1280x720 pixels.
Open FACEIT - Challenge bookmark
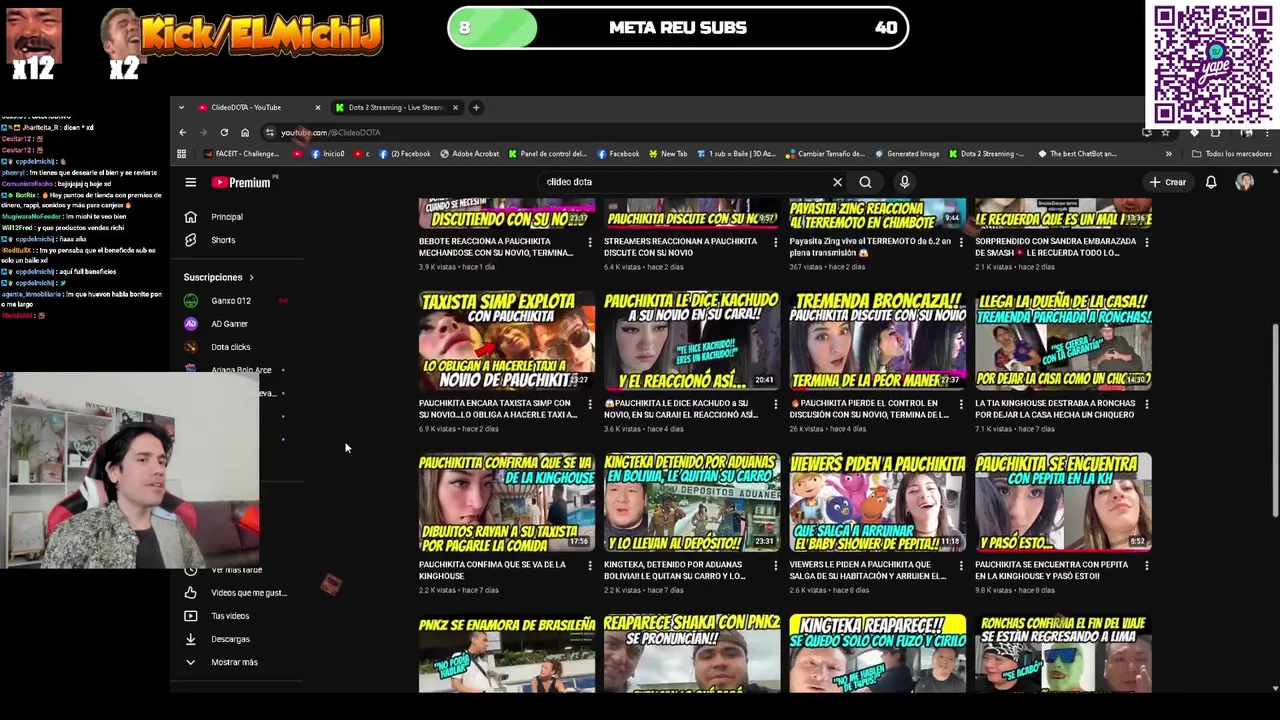tap(241, 154)
